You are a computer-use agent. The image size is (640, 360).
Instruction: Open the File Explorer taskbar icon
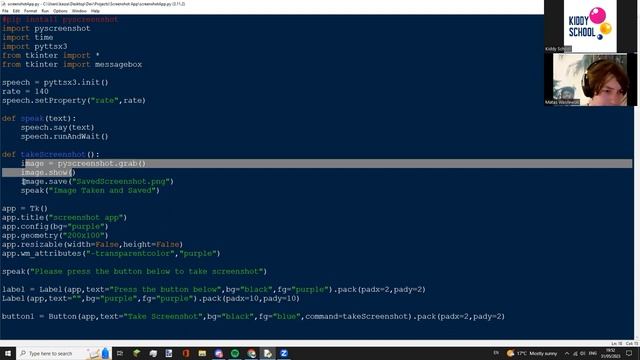[x=202, y=353]
